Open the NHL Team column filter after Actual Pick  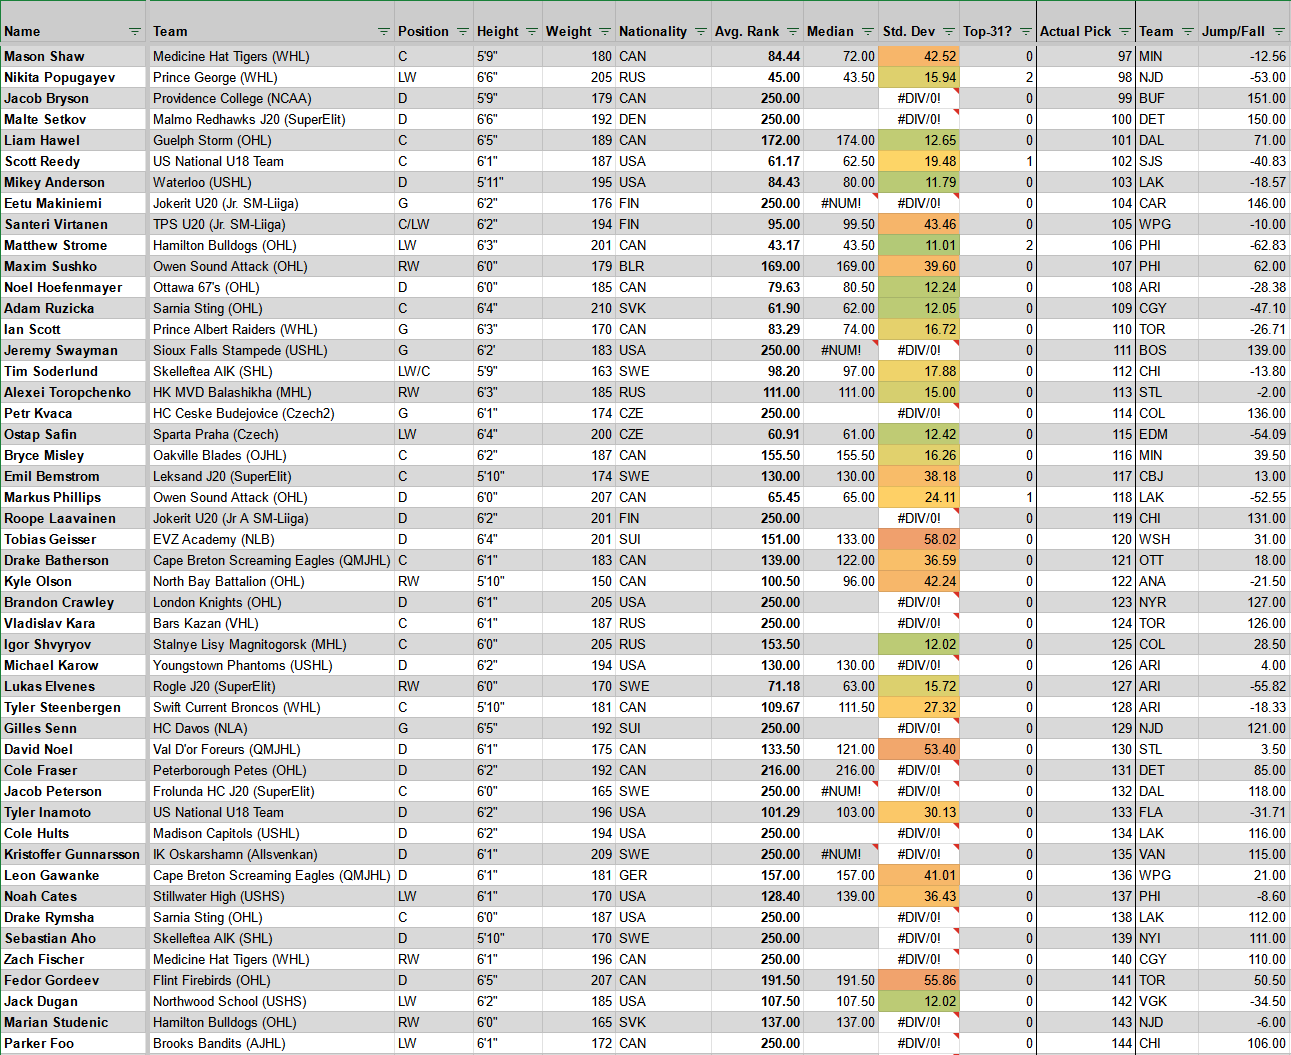tap(1188, 32)
